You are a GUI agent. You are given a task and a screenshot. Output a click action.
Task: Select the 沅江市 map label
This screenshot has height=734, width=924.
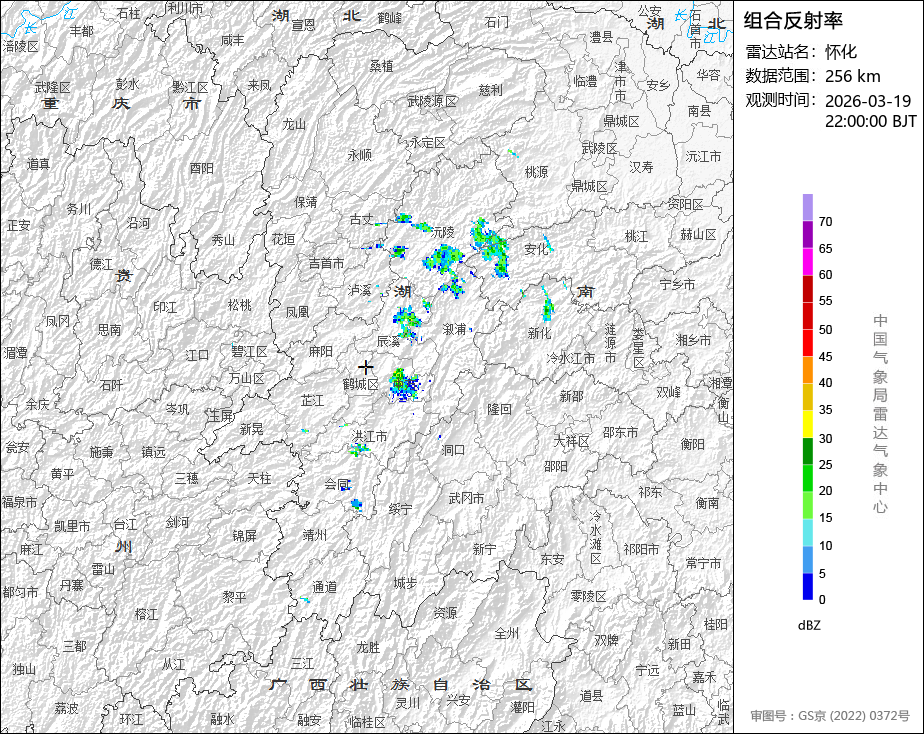click(703, 157)
